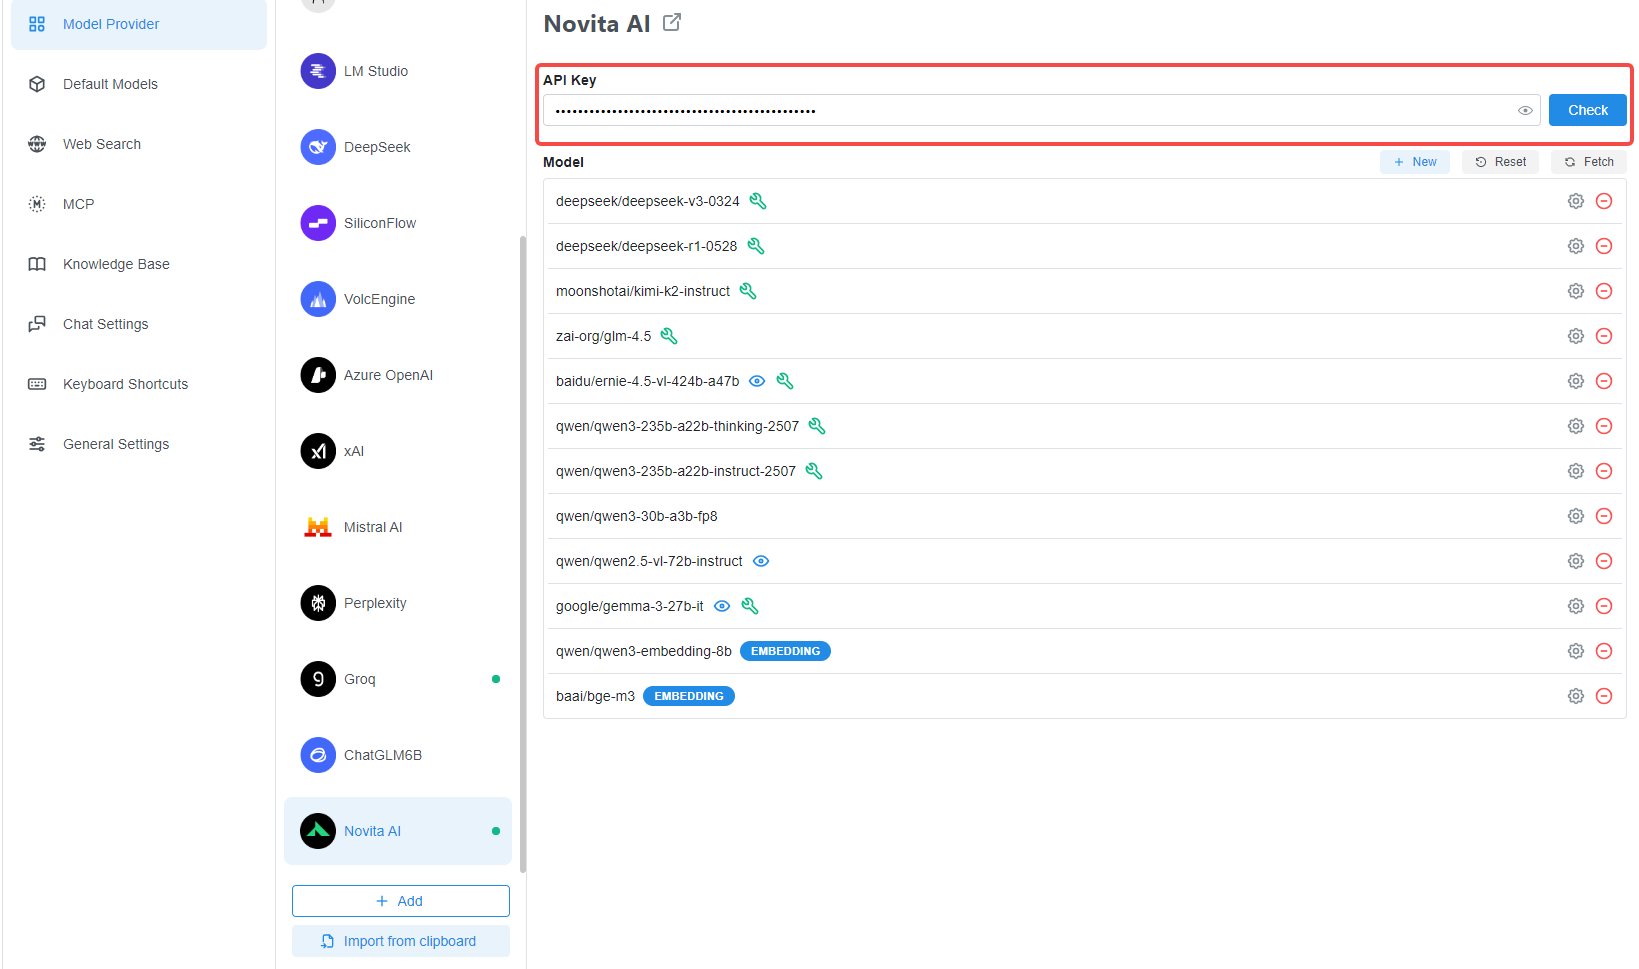The width and height of the screenshot is (1639, 969).
Task: Add a new provider
Action: (x=401, y=901)
